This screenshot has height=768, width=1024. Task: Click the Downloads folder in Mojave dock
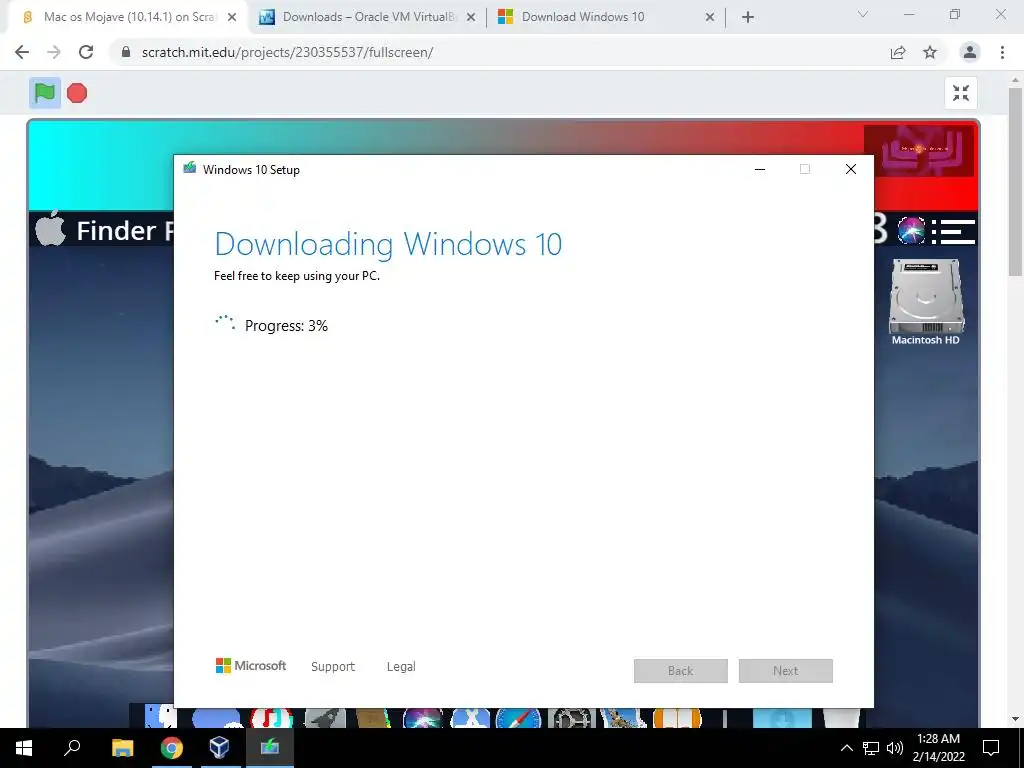[782, 718]
